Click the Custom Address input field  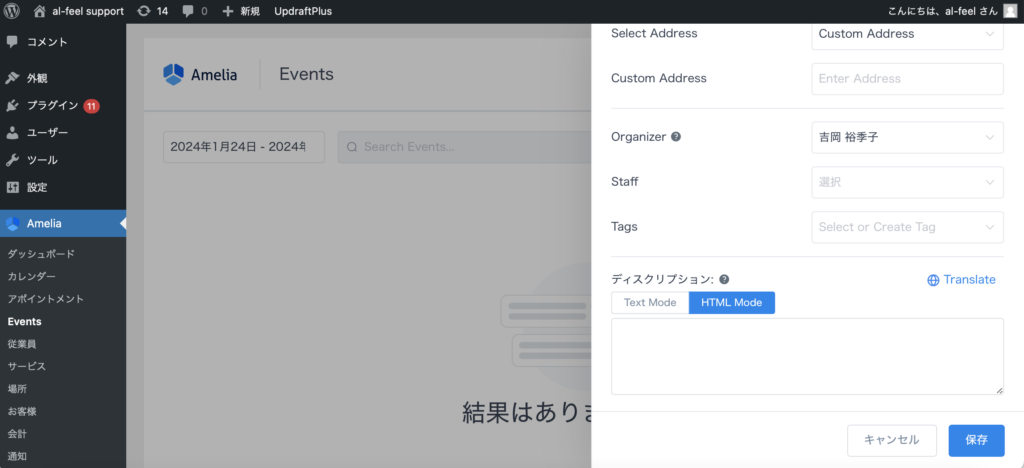[x=907, y=79]
